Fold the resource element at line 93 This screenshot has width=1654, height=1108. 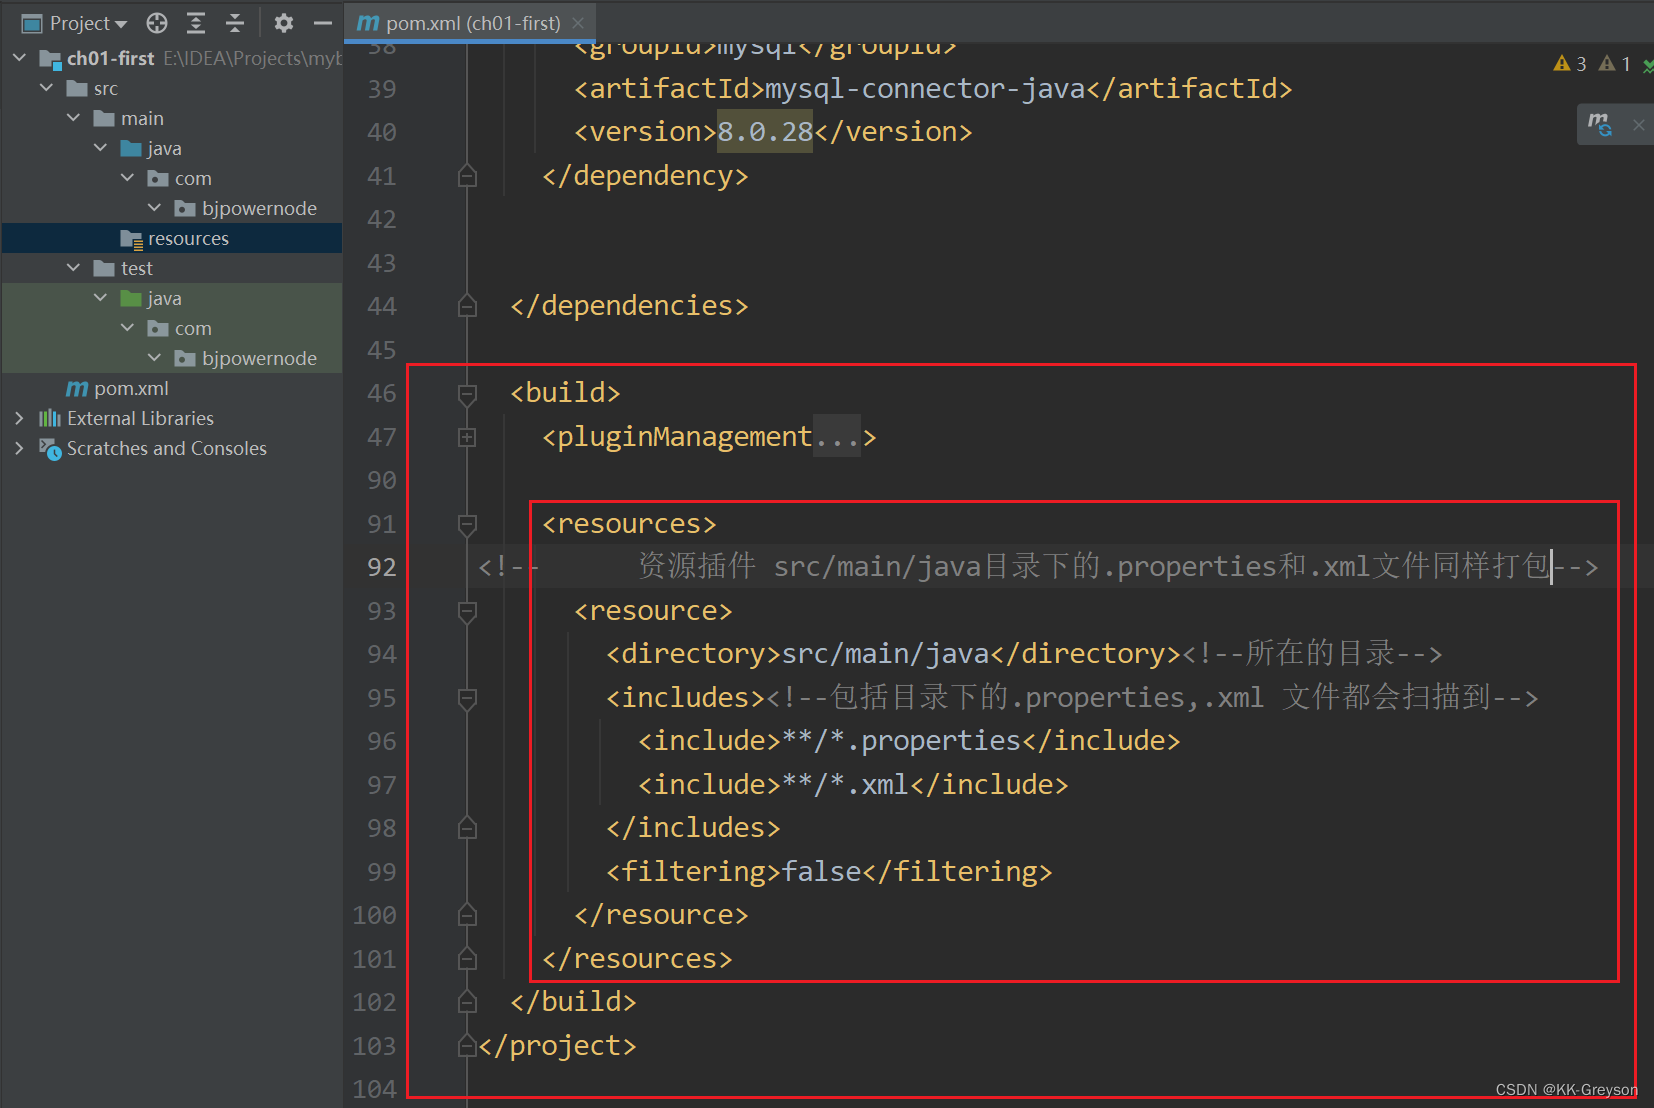(467, 611)
